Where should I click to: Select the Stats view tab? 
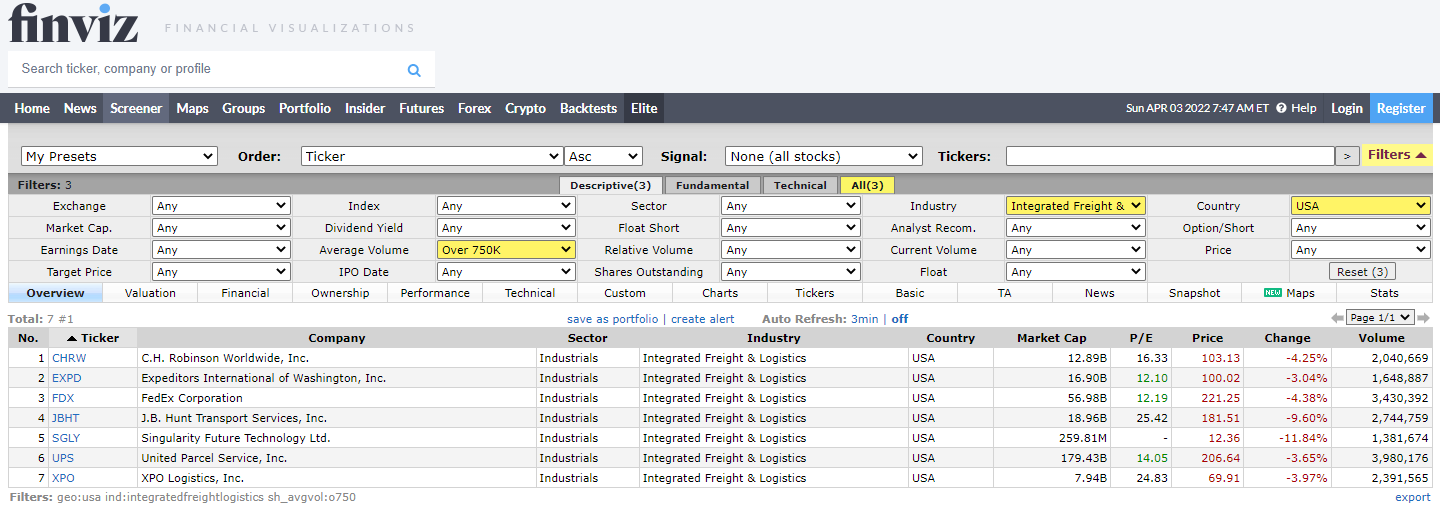click(x=1384, y=293)
